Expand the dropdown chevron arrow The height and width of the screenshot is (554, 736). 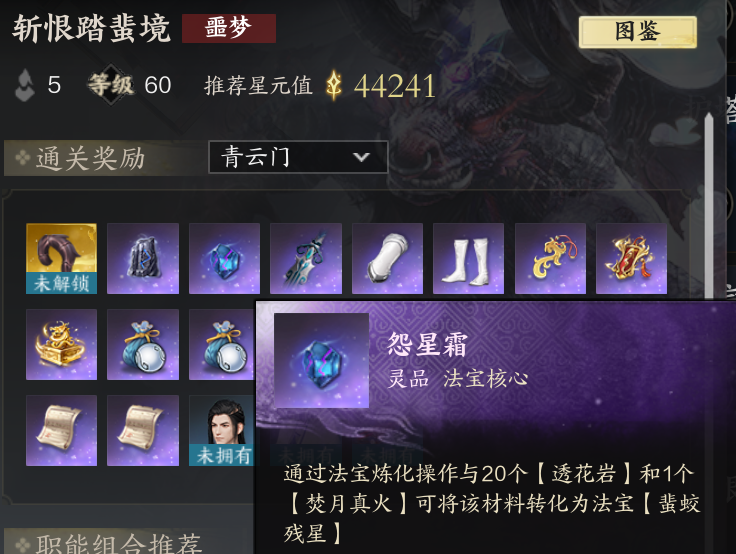point(361,157)
